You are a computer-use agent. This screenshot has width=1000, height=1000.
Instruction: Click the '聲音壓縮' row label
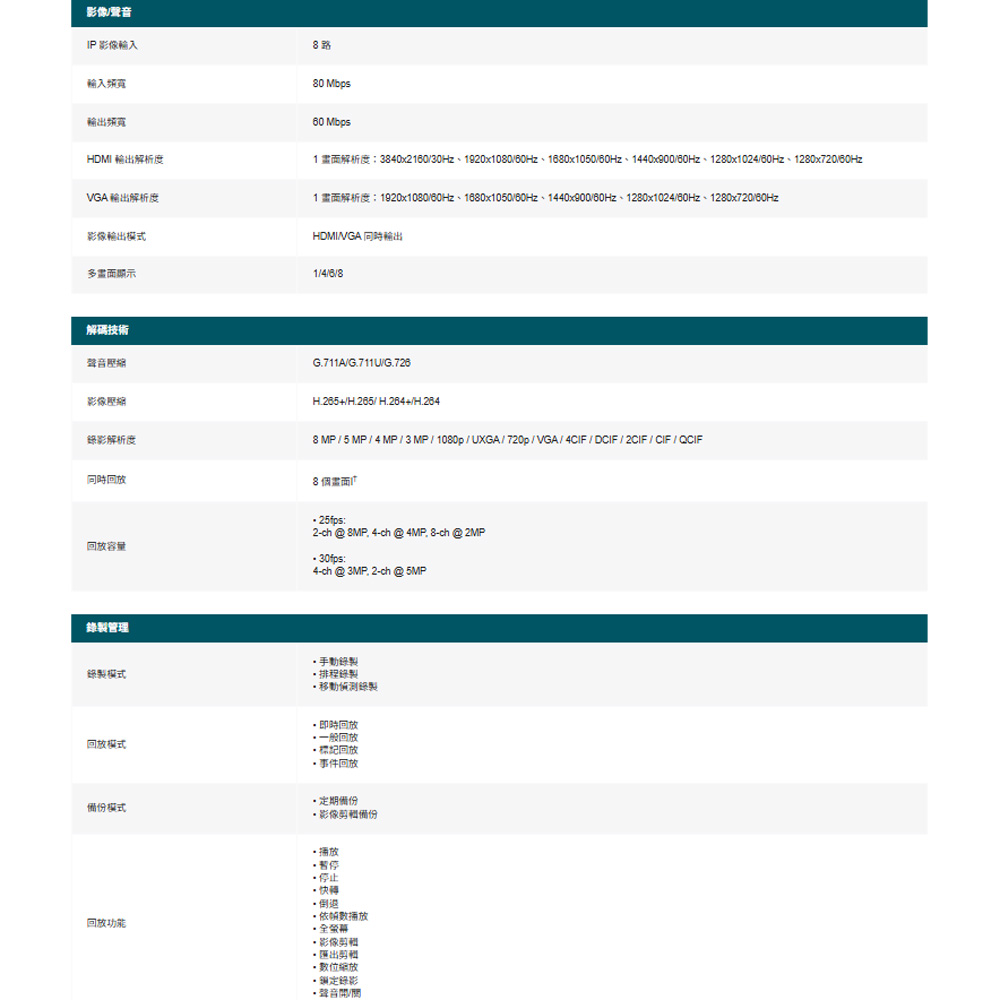point(107,363)
